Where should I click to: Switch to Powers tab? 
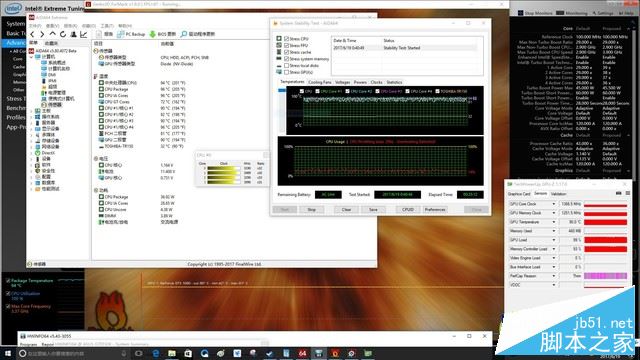(360, 82)
